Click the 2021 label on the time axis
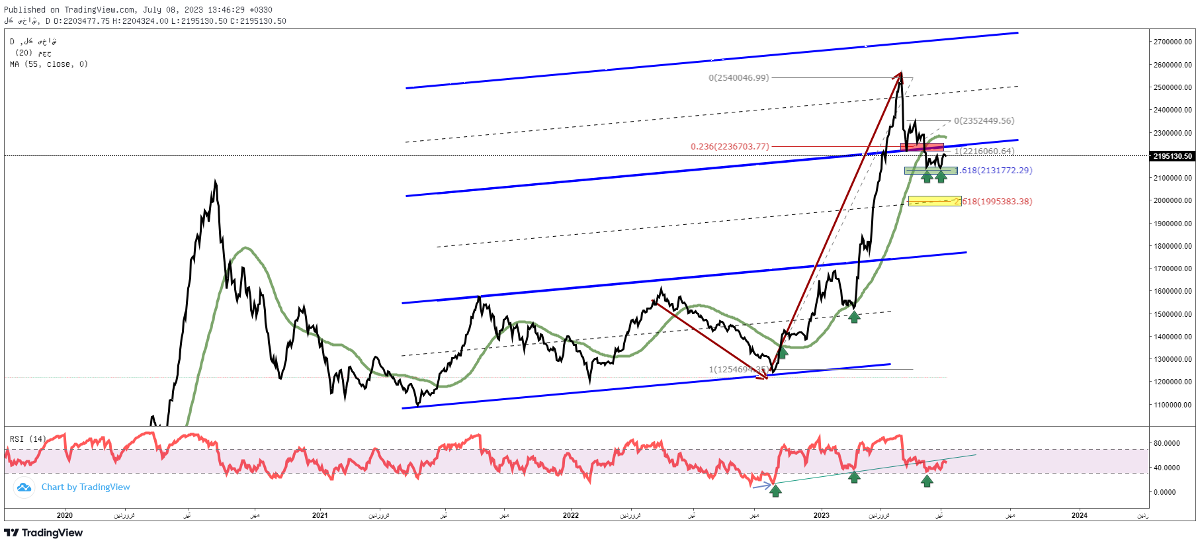Viewport: 1200px width, 545px height. [320, 515]
